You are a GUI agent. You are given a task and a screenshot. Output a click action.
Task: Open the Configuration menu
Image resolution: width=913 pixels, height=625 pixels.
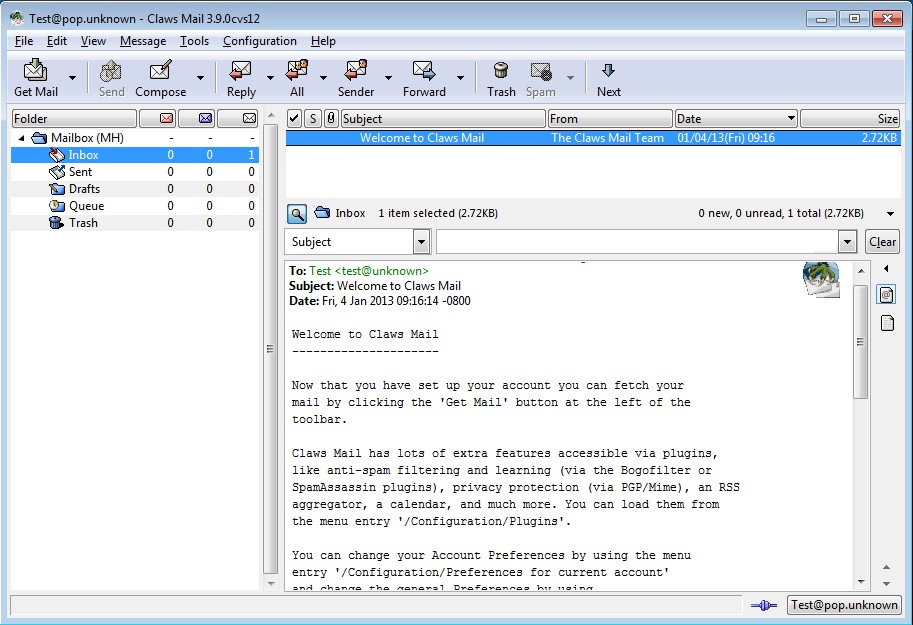(260, 41)
